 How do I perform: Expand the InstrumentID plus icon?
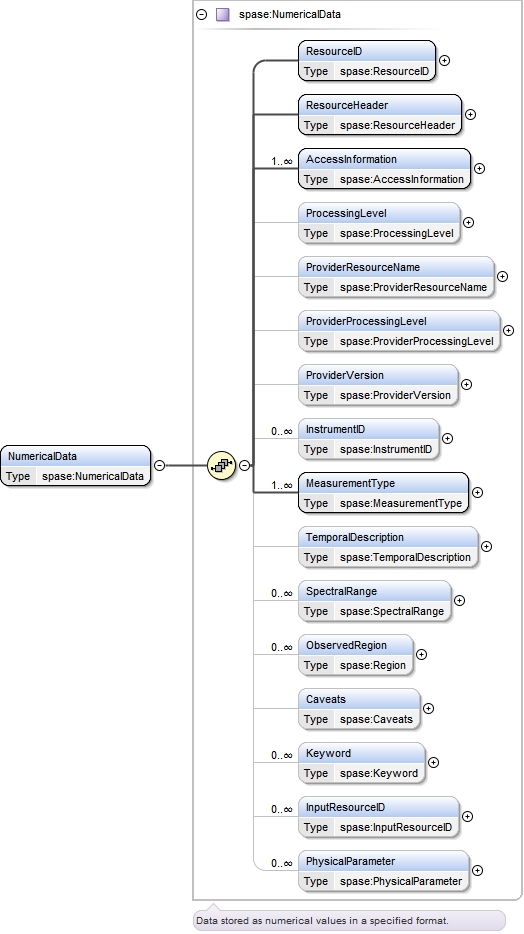tap(447, 438)
